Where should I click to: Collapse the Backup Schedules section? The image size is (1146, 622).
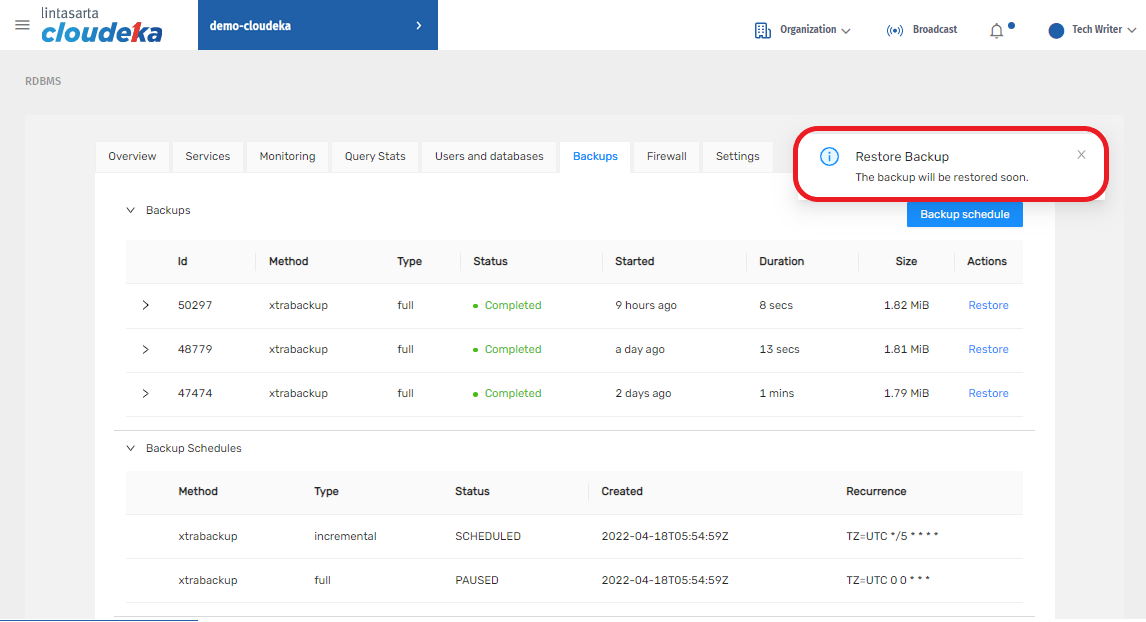click(x=130, y=448)
